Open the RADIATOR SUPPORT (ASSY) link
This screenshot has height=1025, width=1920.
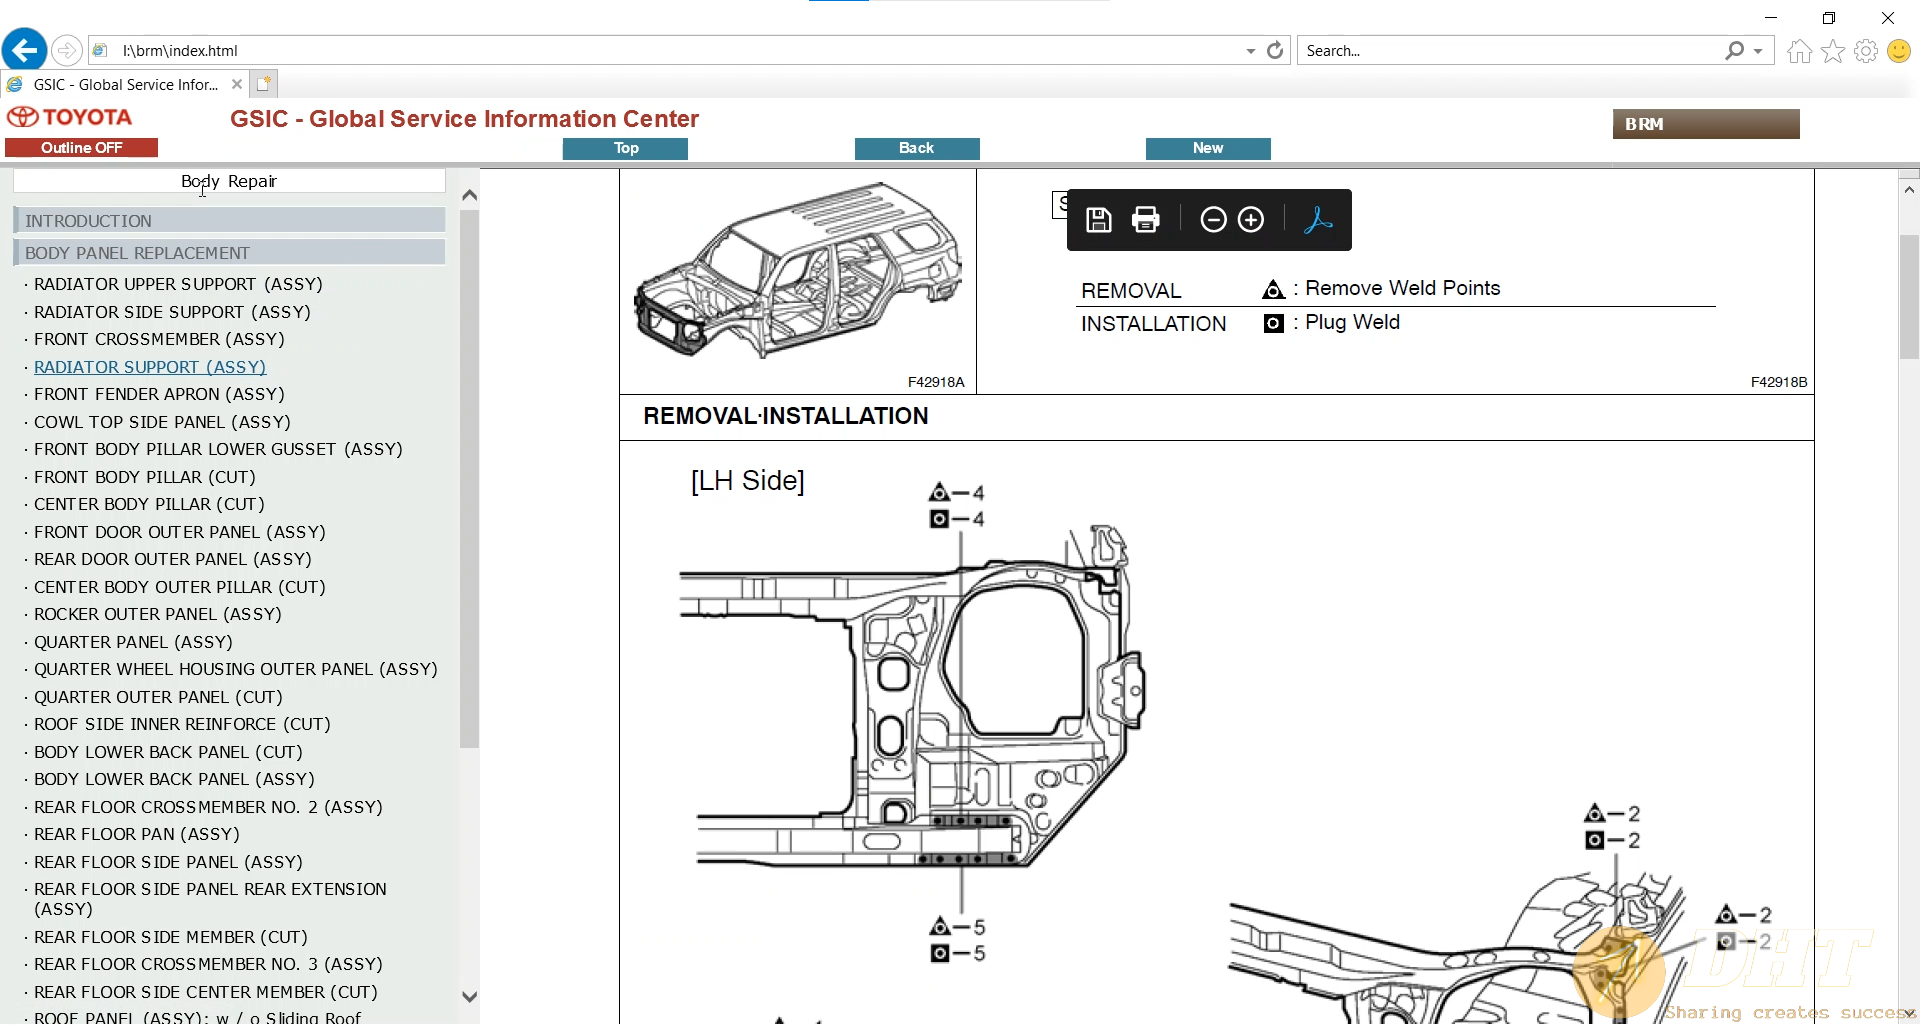tap(149, 367)
